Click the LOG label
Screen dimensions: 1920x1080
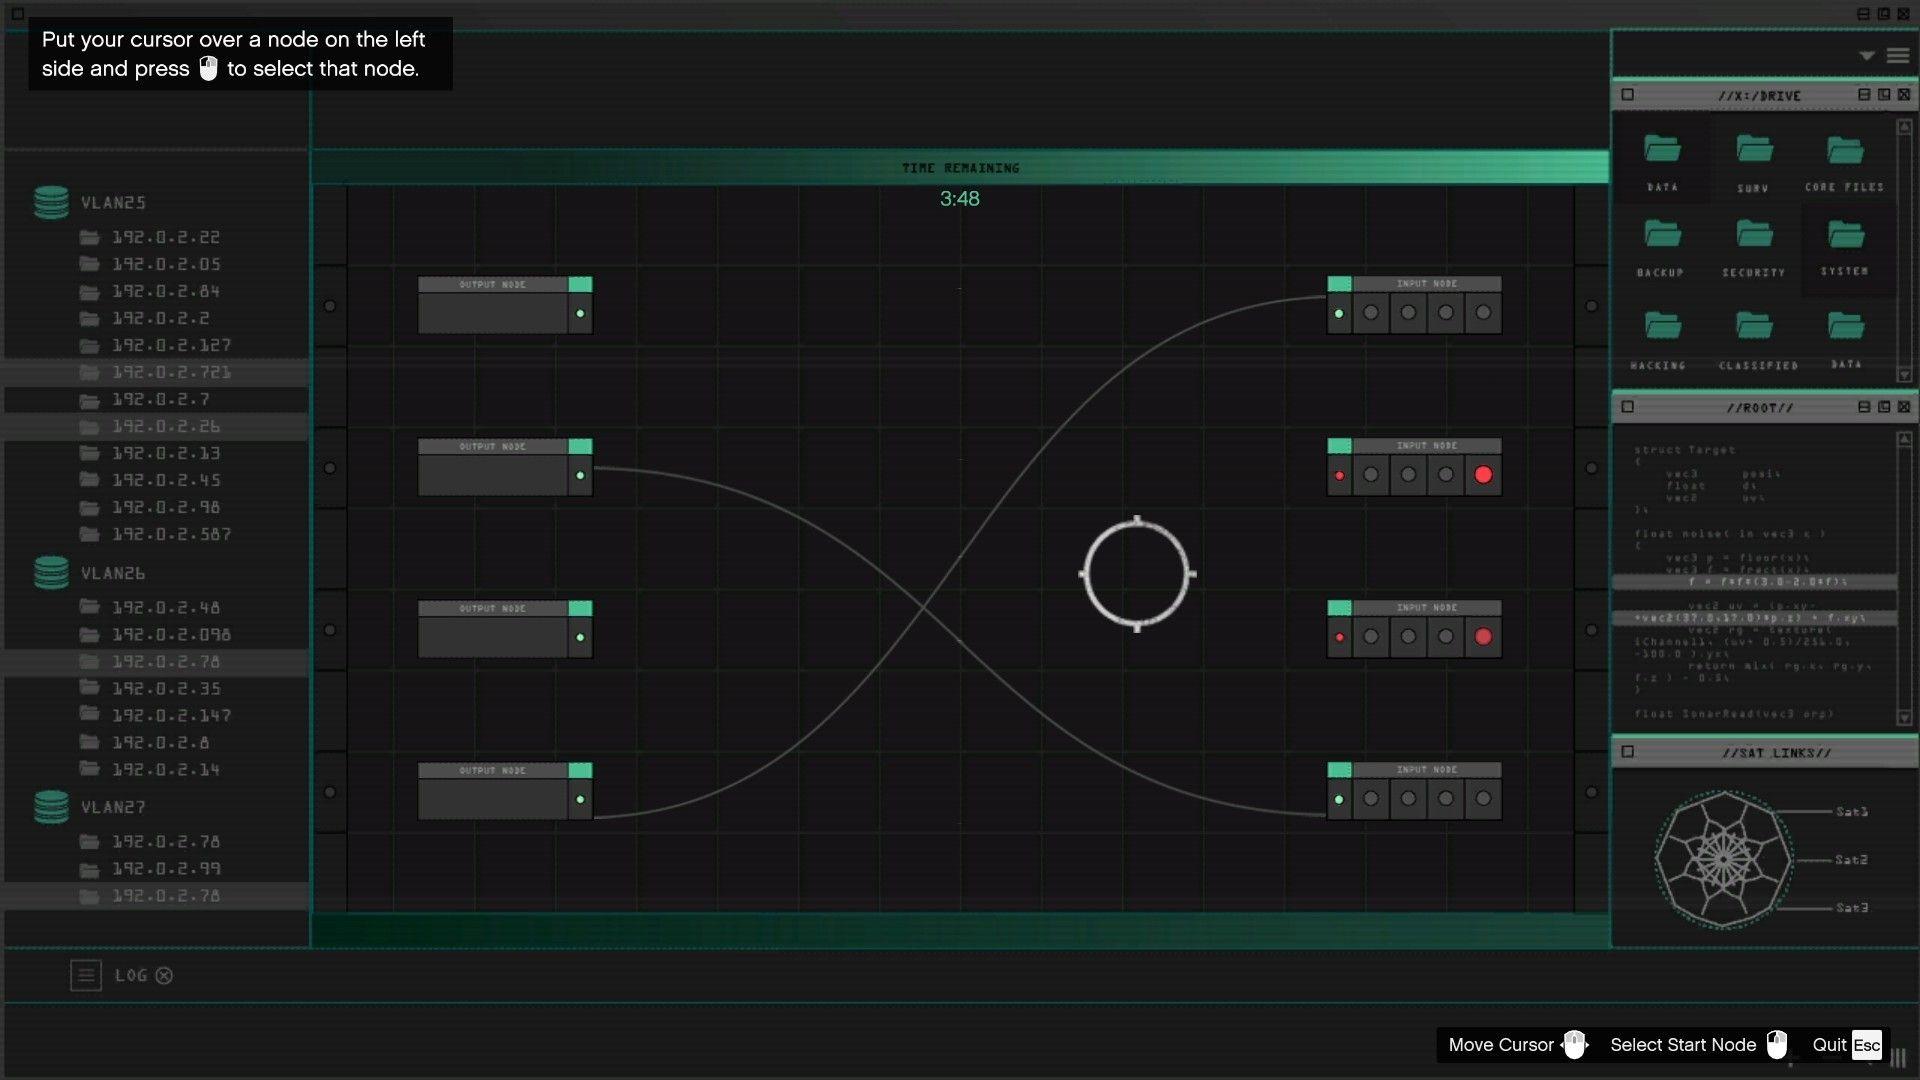[131, 975]
